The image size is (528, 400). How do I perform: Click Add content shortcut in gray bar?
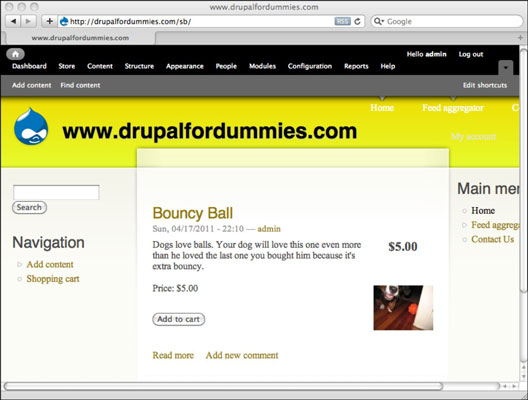point(32,85)
